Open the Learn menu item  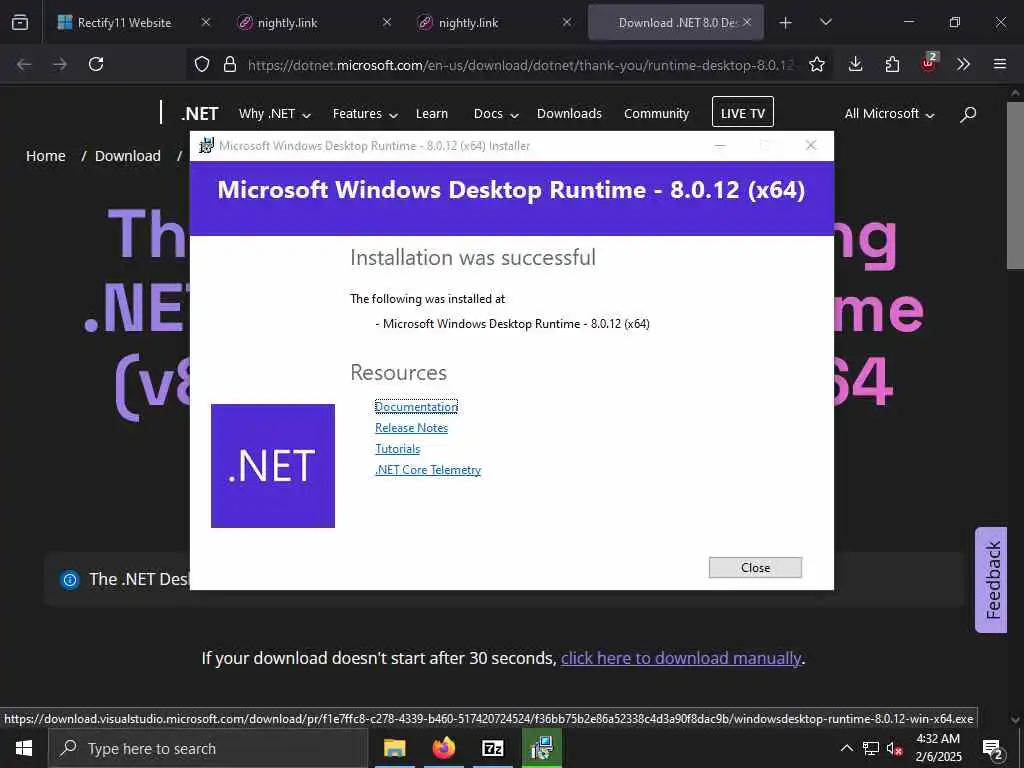coord(432,114)
